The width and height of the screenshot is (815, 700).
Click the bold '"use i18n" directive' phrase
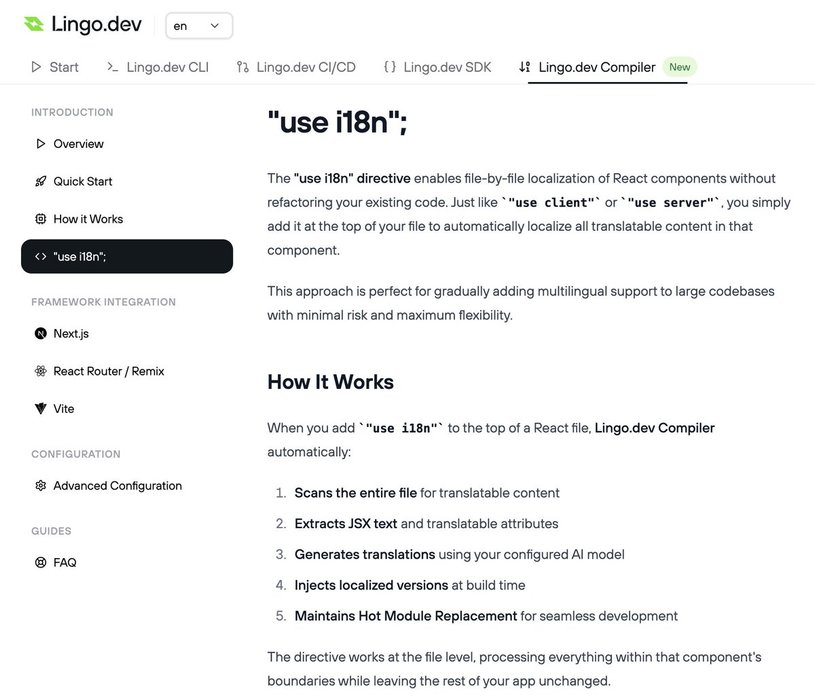click(352, 178)
